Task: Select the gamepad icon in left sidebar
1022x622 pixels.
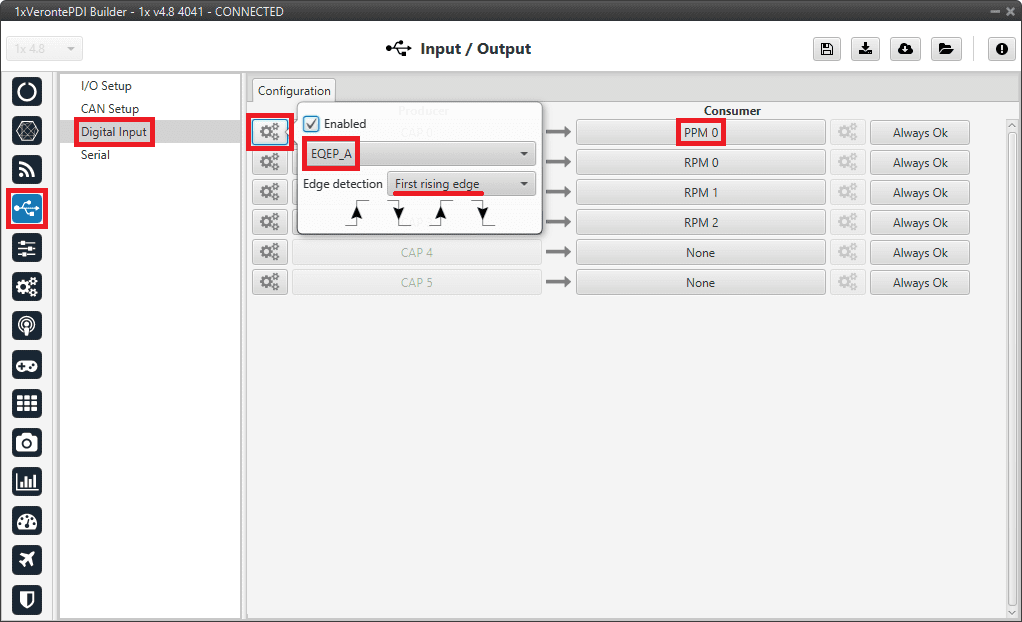Action: click(27, 364)
